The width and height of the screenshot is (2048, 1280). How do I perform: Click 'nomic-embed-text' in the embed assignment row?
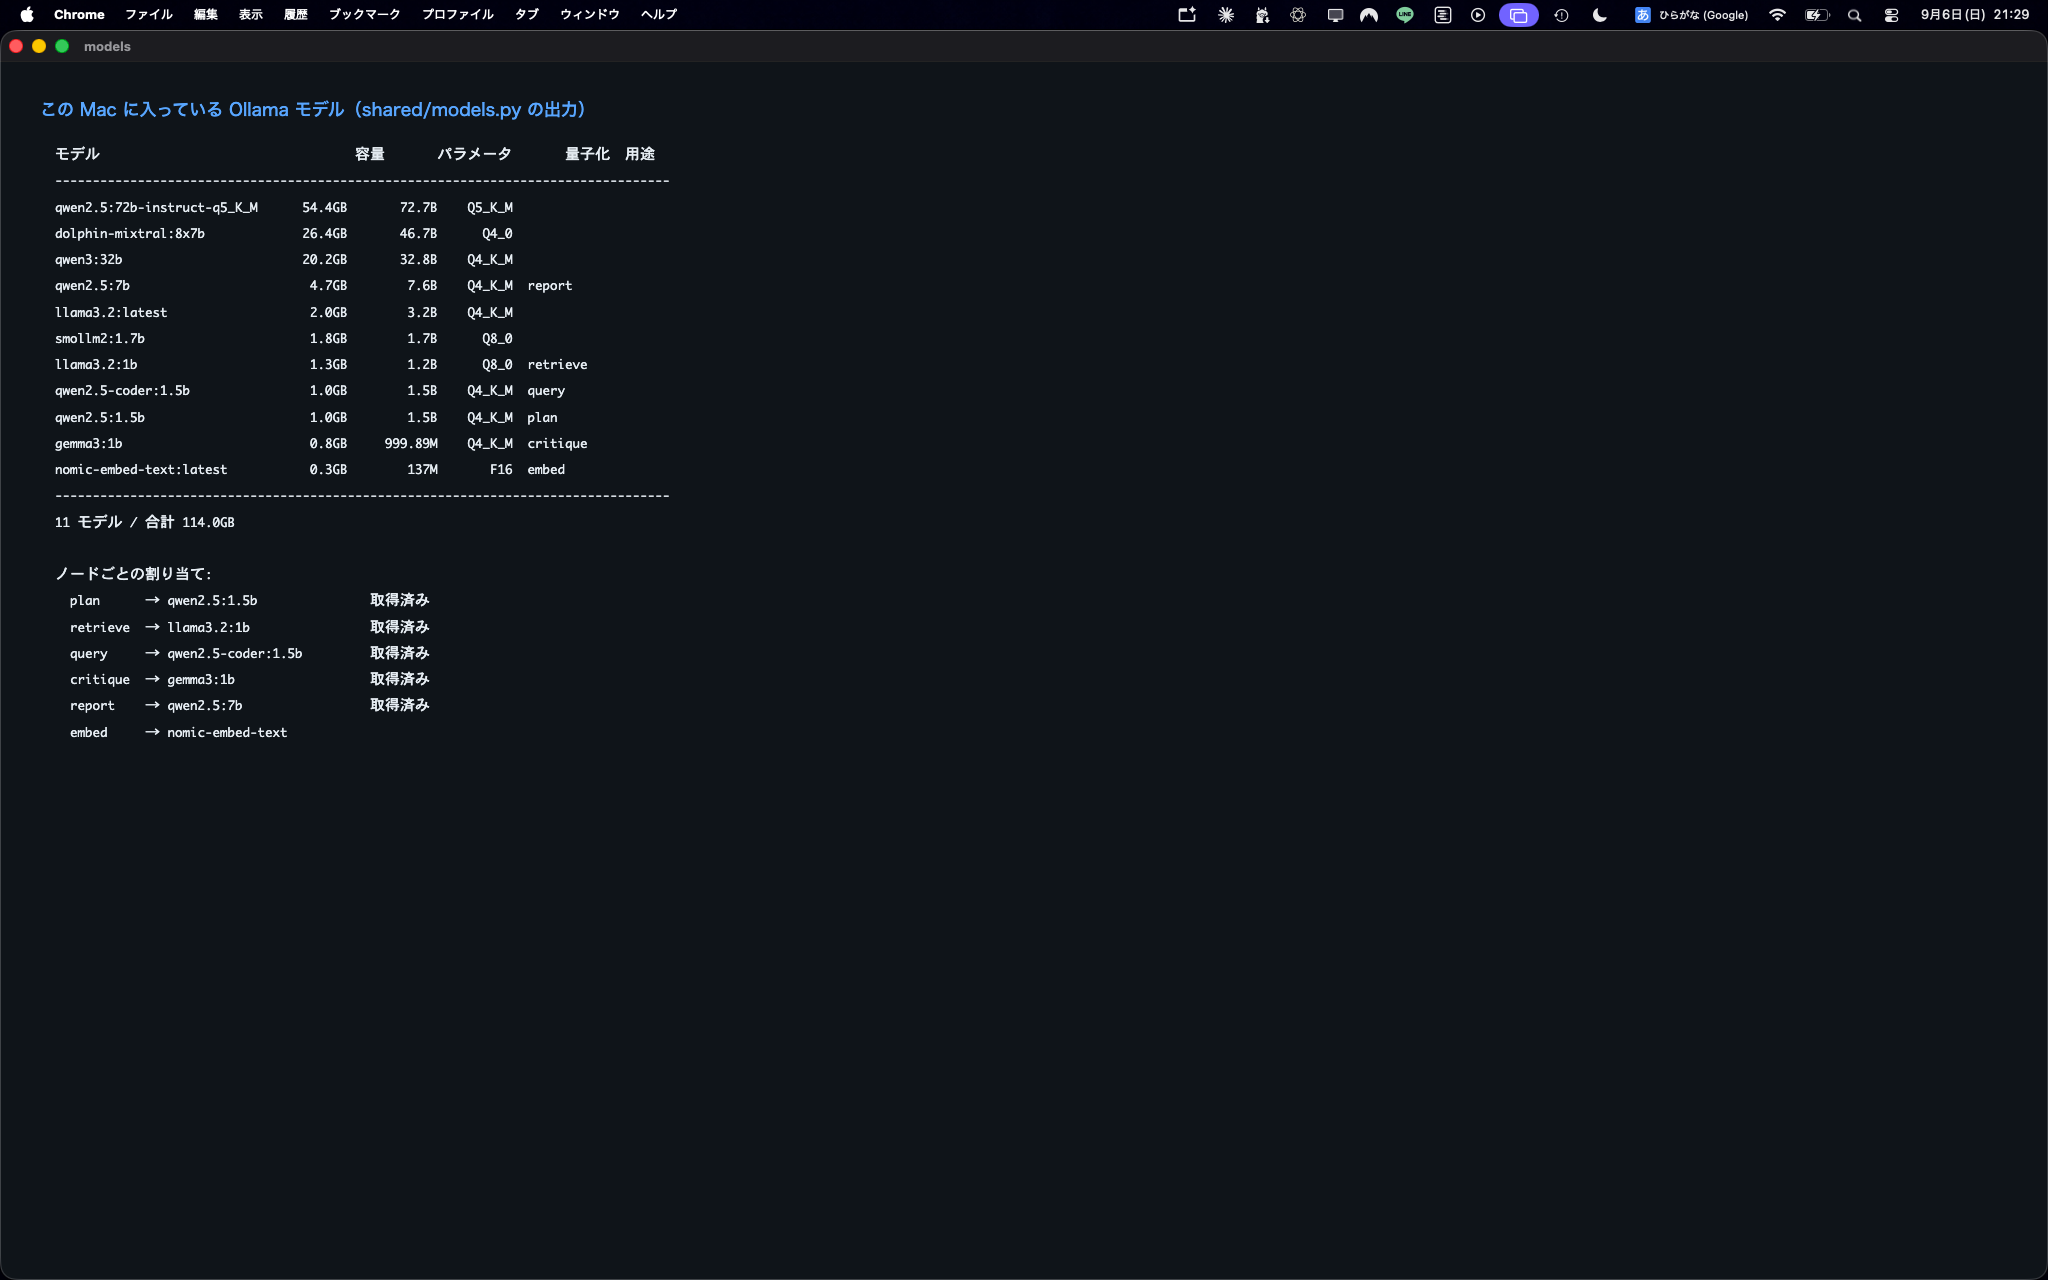coord(227,733)
